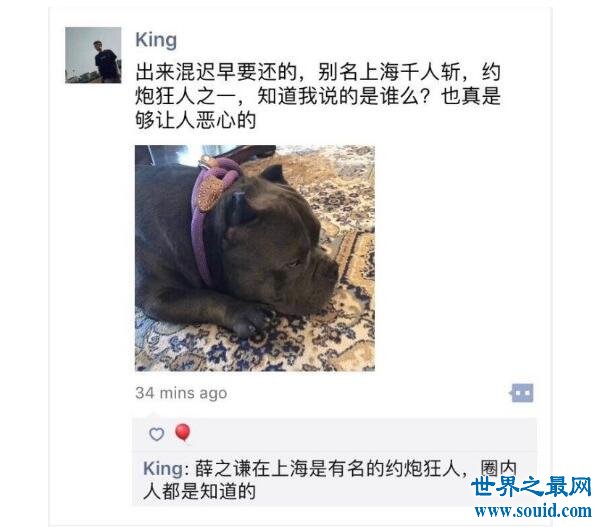The height and width of the screenshot is (527, 599).
Task: Click the '34 mins ago' timestamp
Action: click(181, 393)
